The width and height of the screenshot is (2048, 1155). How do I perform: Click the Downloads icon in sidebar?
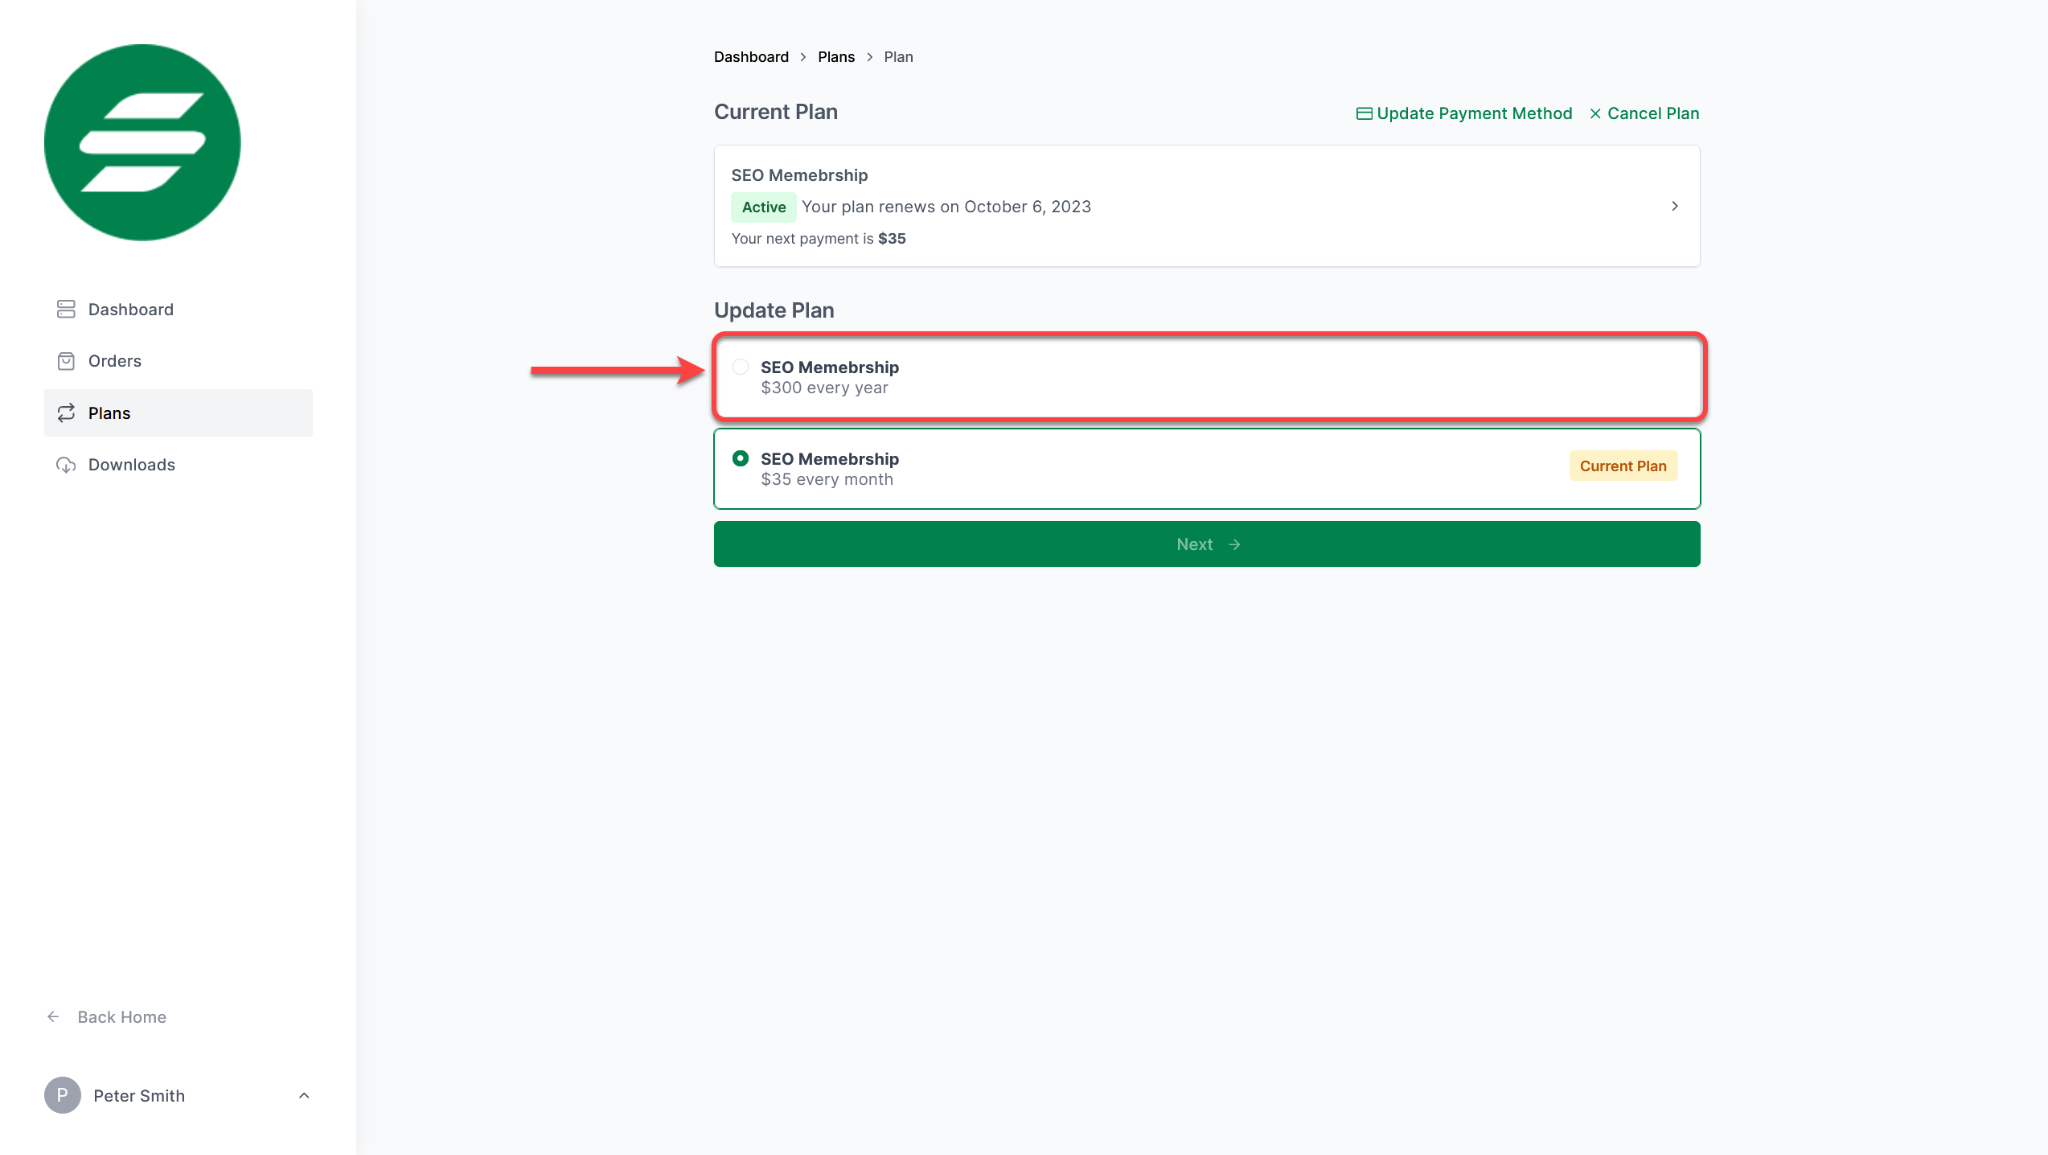click(66, 463)
